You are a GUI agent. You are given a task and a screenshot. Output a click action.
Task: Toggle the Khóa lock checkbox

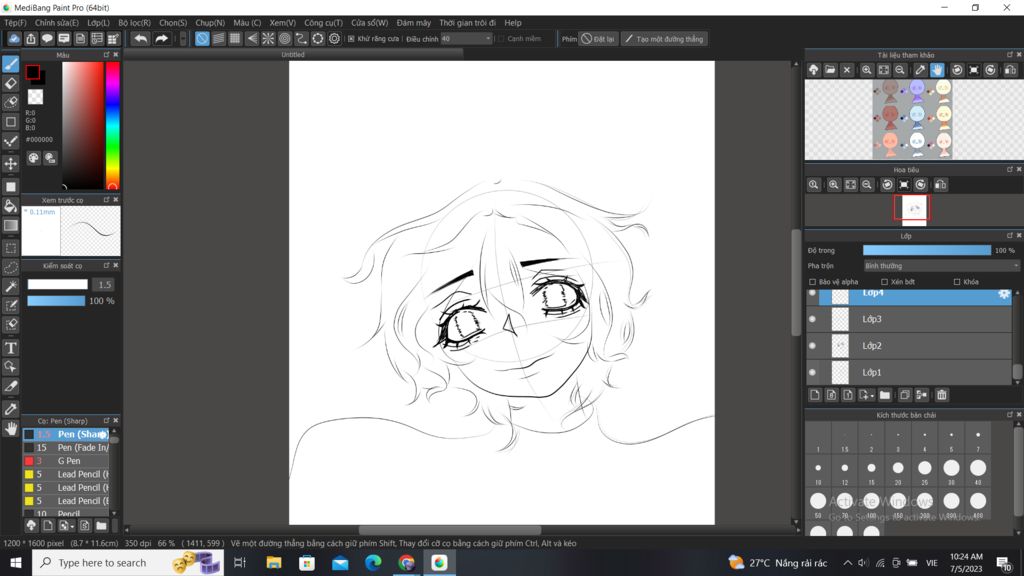click(957, 282)
